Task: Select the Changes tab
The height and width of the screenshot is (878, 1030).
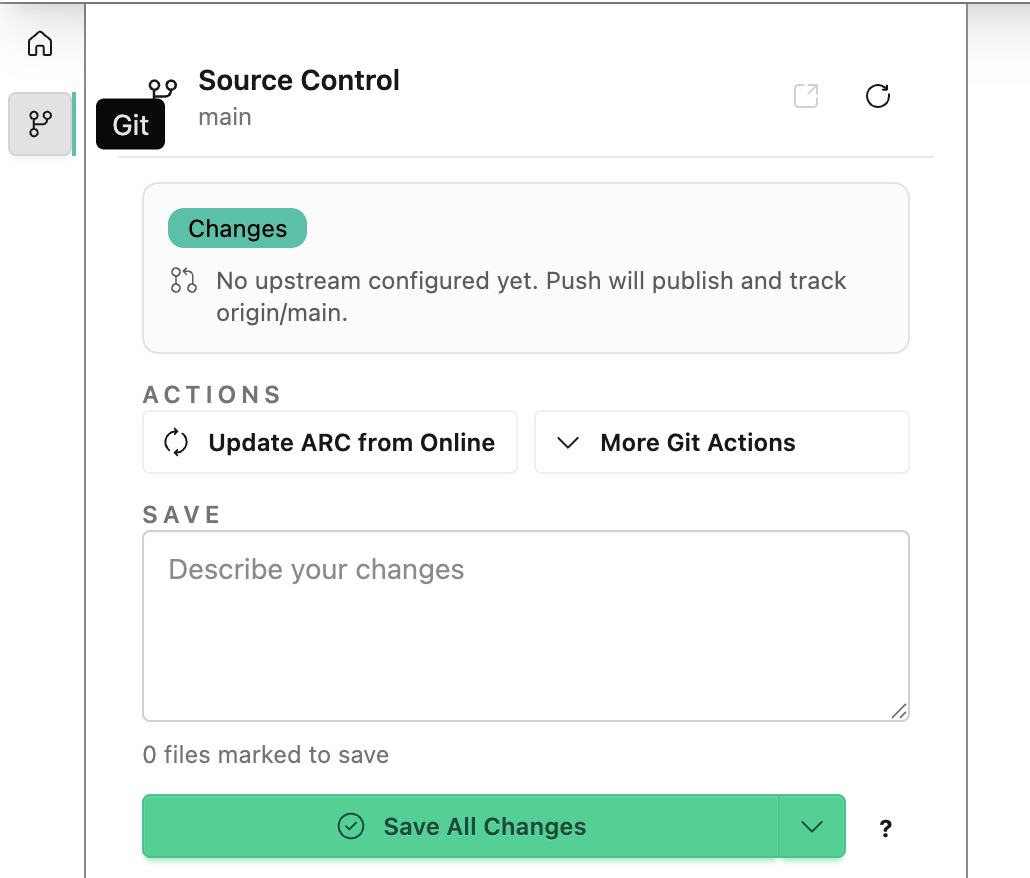Action: (237, 228)
